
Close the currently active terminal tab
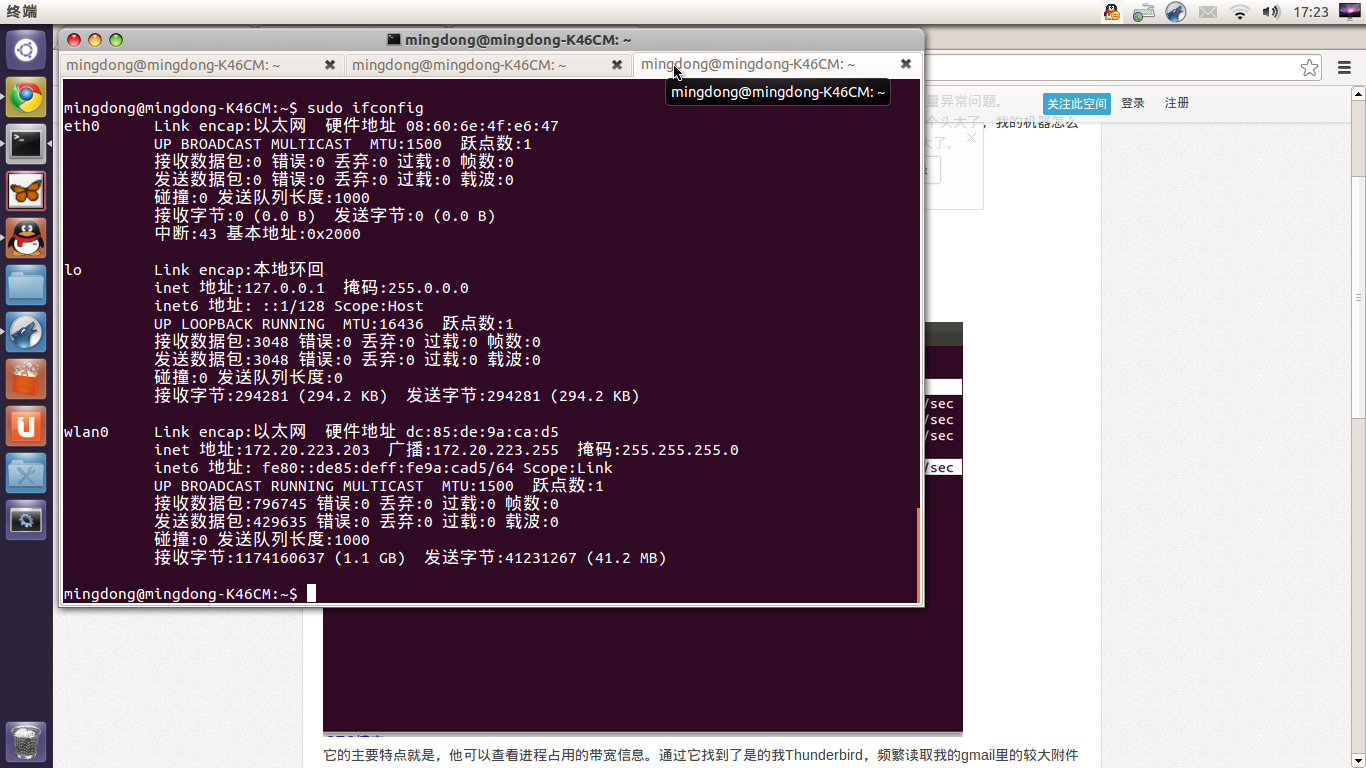(x=906, y=64)
